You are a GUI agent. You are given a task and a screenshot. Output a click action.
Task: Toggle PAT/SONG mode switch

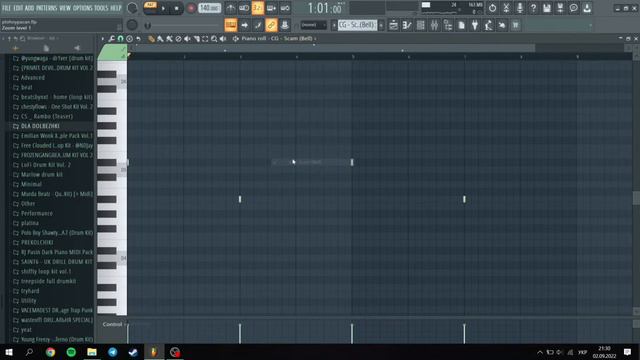150,7
